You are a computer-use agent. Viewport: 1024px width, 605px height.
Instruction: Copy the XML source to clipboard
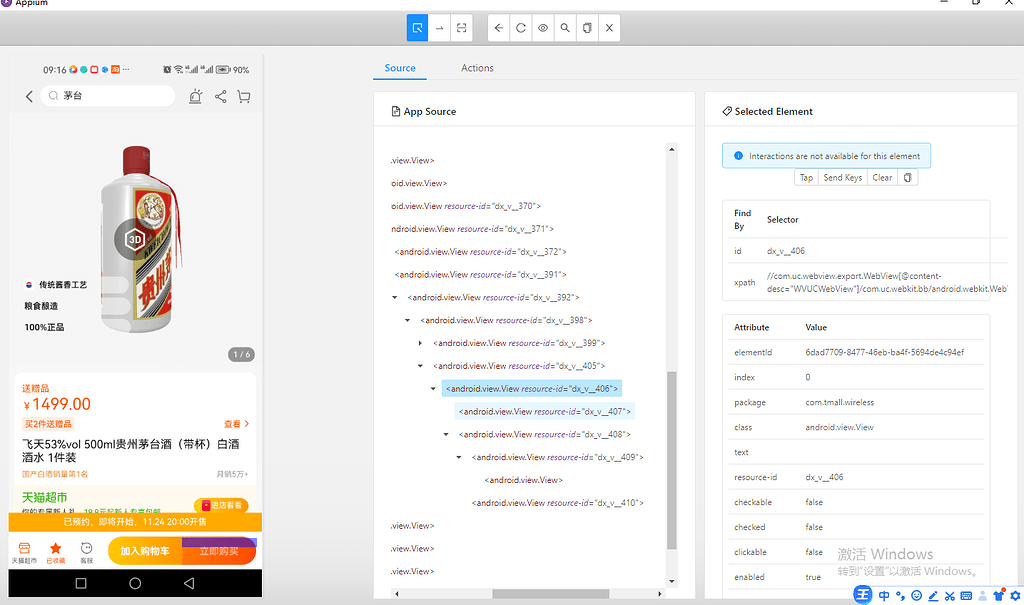[x=586, y=28]
